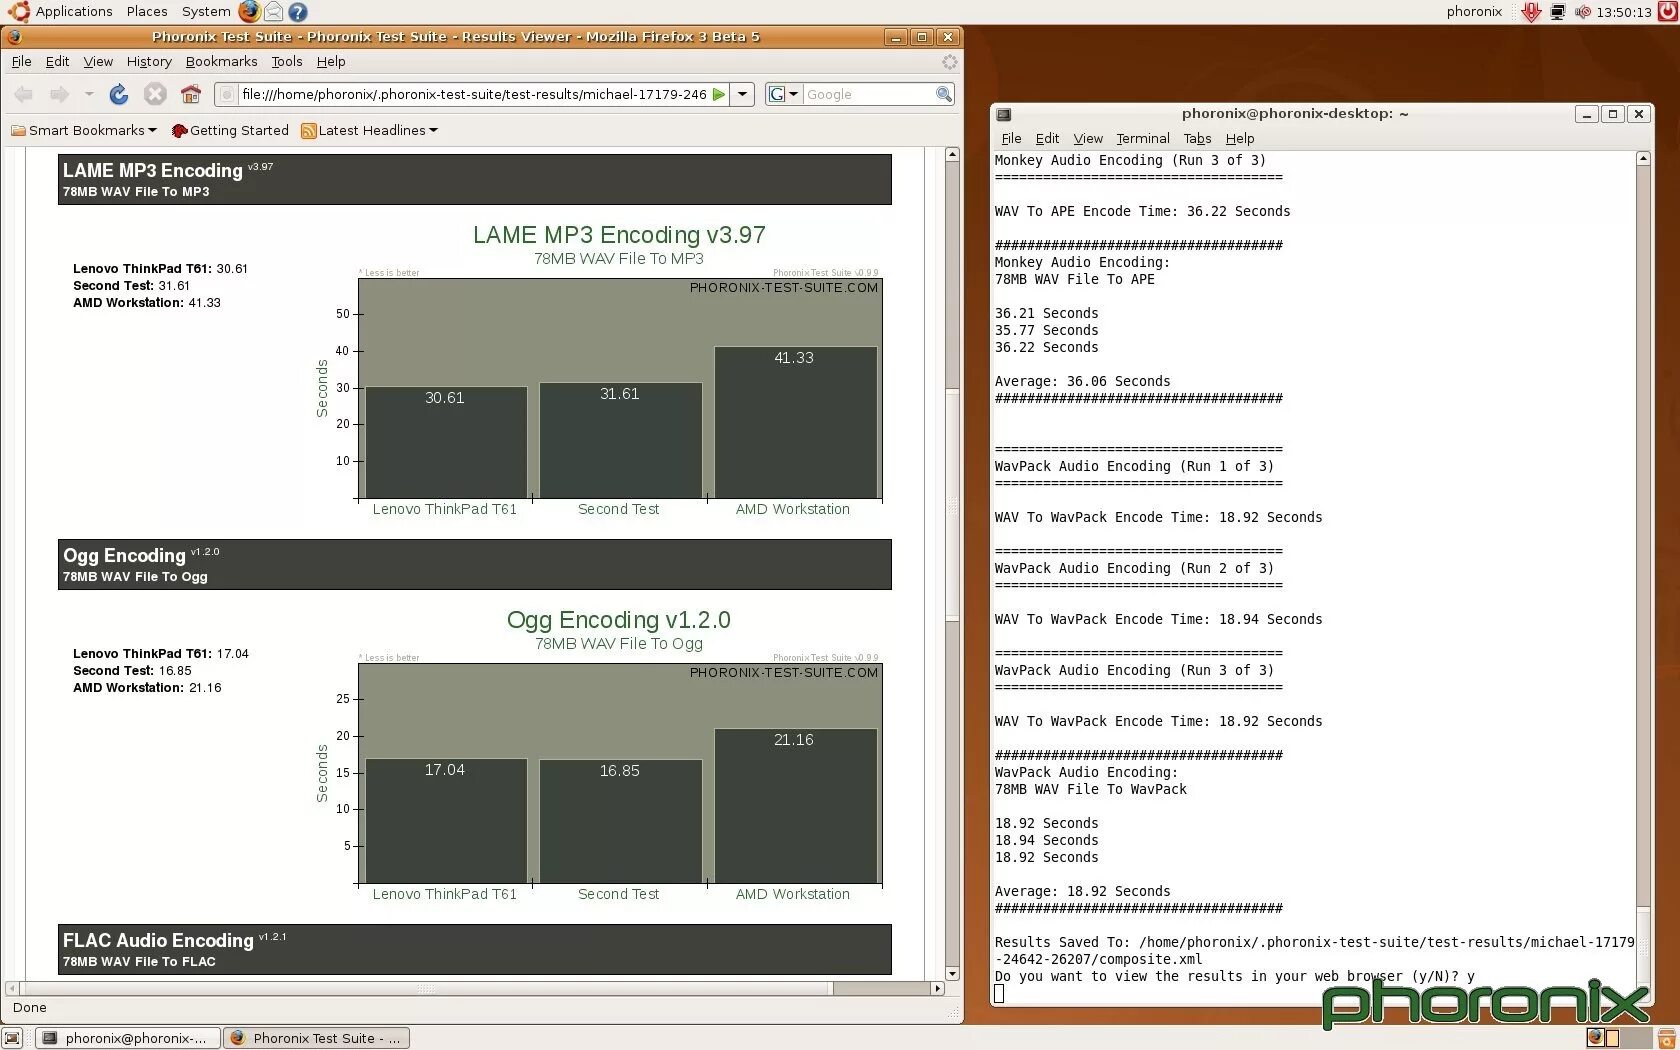Click the Firefox horizontal scrollbar thumb

[426, 989]
